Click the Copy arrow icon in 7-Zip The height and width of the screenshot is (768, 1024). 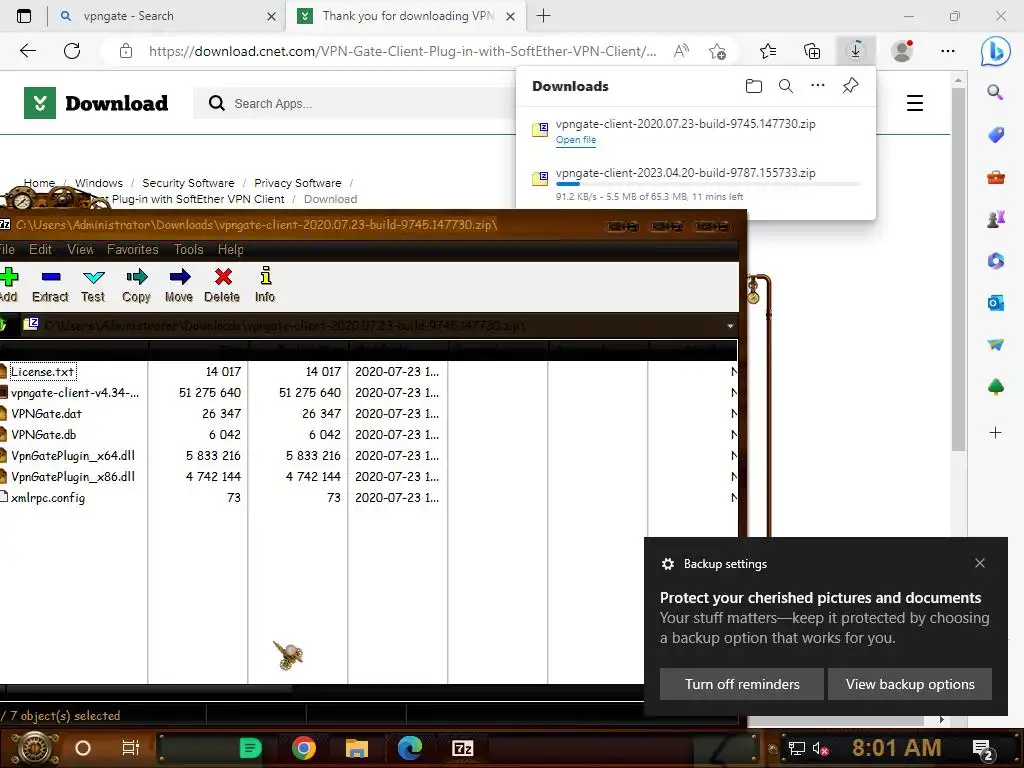pyautogui.click(x=136, y=277)
